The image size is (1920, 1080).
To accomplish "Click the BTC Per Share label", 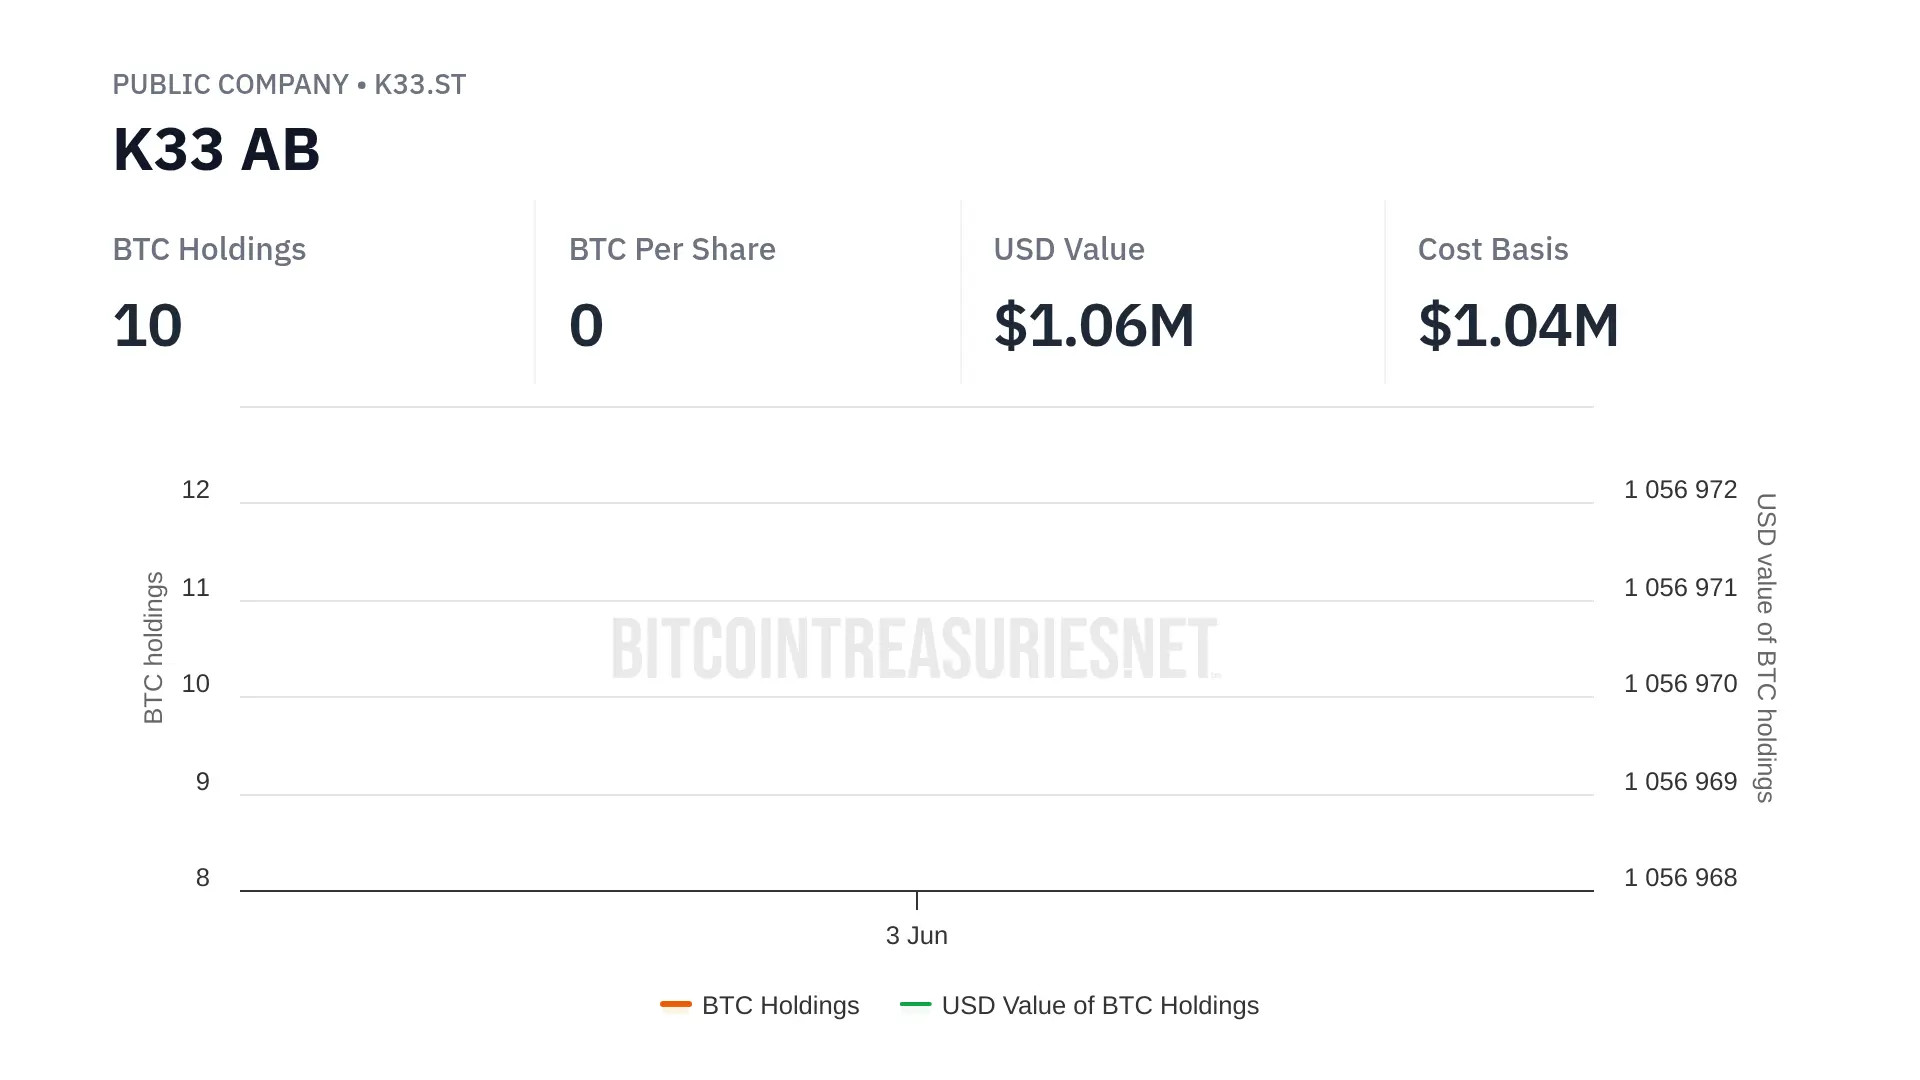I will 672,249.
